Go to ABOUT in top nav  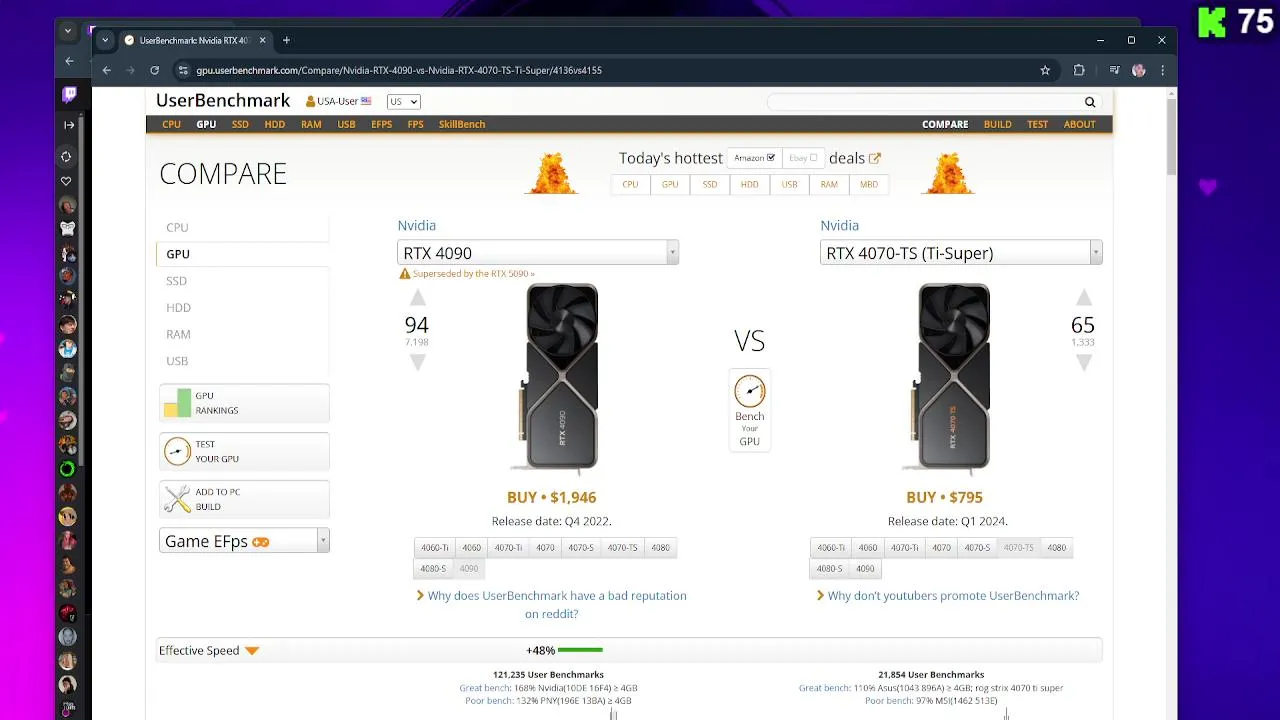click(x=1079, y=124)
